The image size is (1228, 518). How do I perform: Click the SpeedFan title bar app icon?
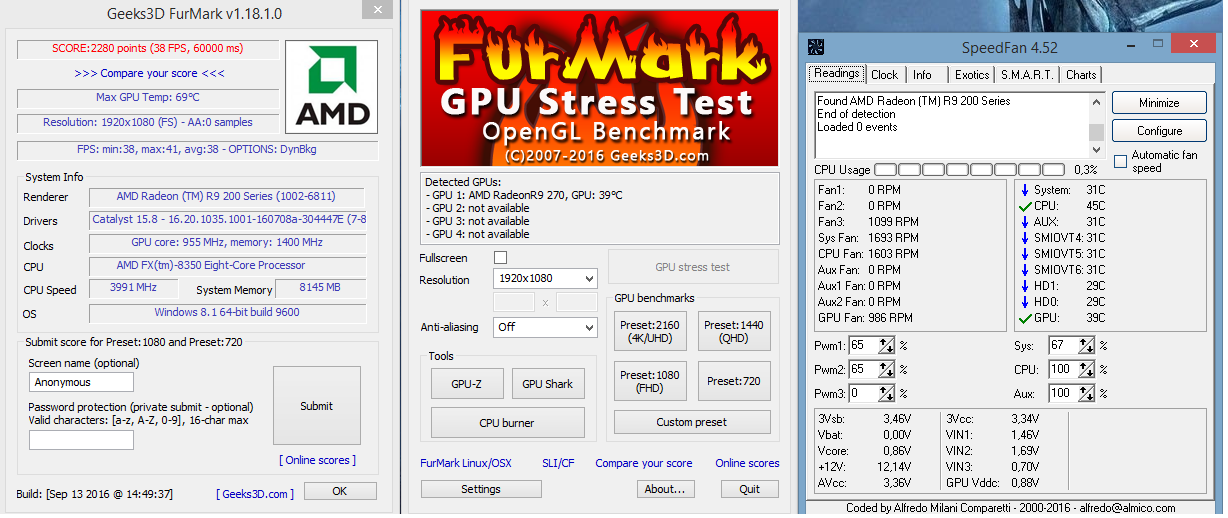click(816, 47)
